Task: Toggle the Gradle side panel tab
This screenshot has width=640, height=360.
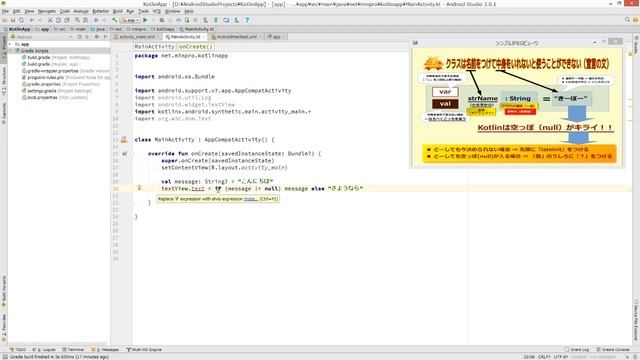Action: tap(636, 44)
